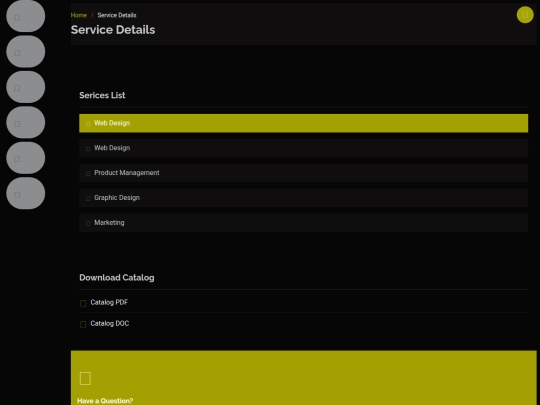Click the sixth gray sidebar circle icon
This screenshot has height=405, width=540.
click(x=25, y=194)
